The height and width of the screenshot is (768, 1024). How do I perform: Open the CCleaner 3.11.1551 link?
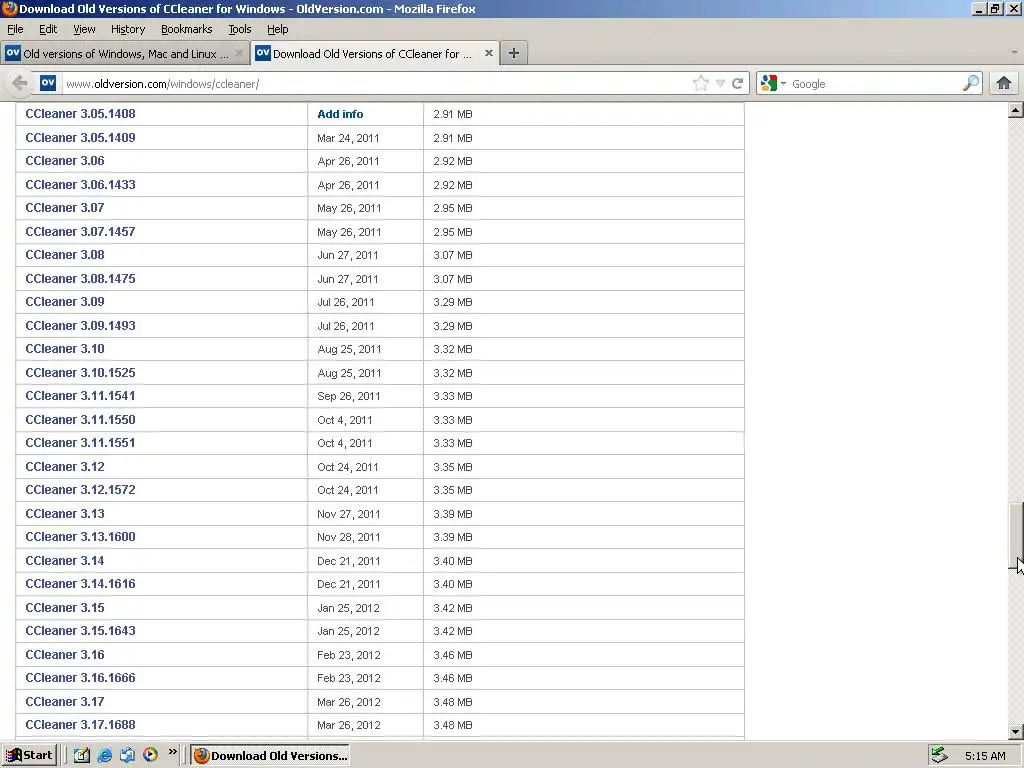(x=80, y=443)
